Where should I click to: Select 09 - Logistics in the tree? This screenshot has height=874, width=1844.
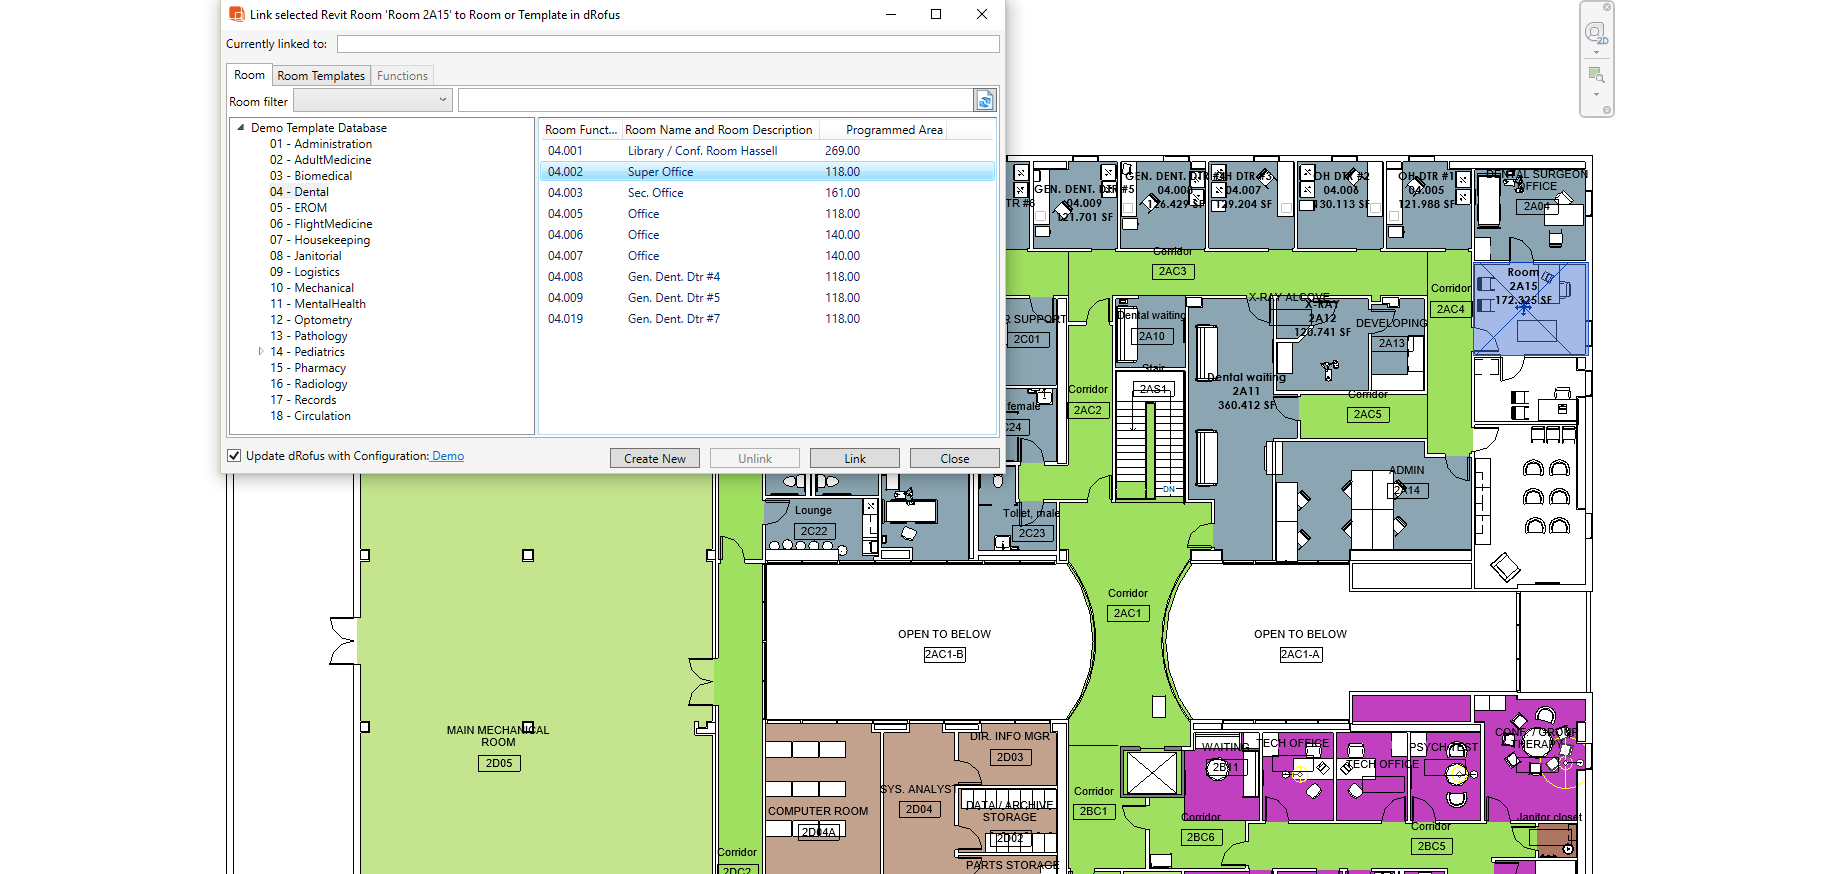(x=304, y=272)
